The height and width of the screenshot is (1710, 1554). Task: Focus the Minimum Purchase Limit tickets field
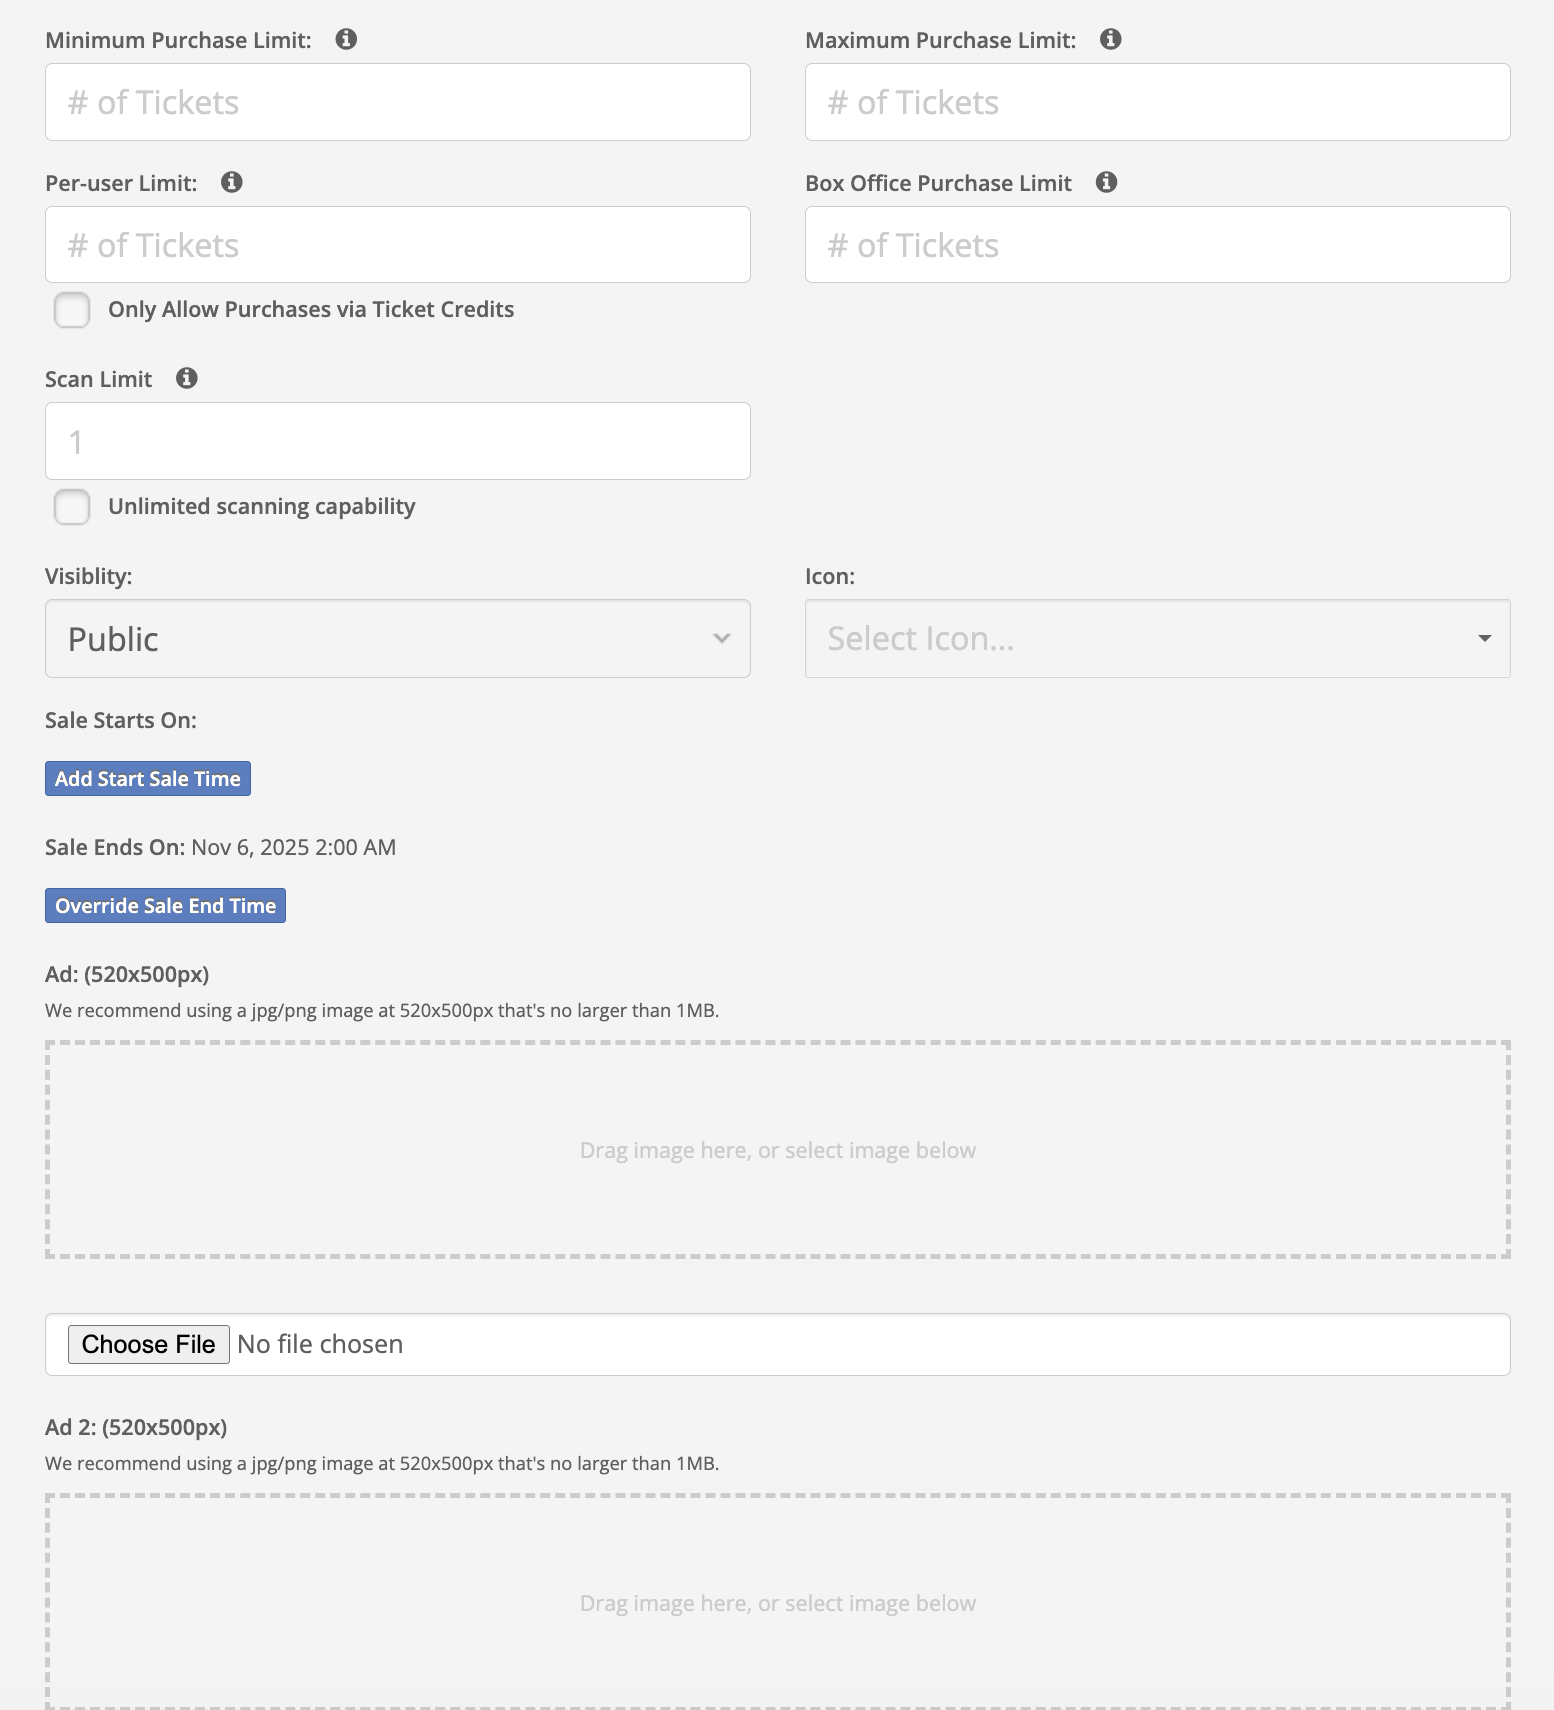point(397,102)
